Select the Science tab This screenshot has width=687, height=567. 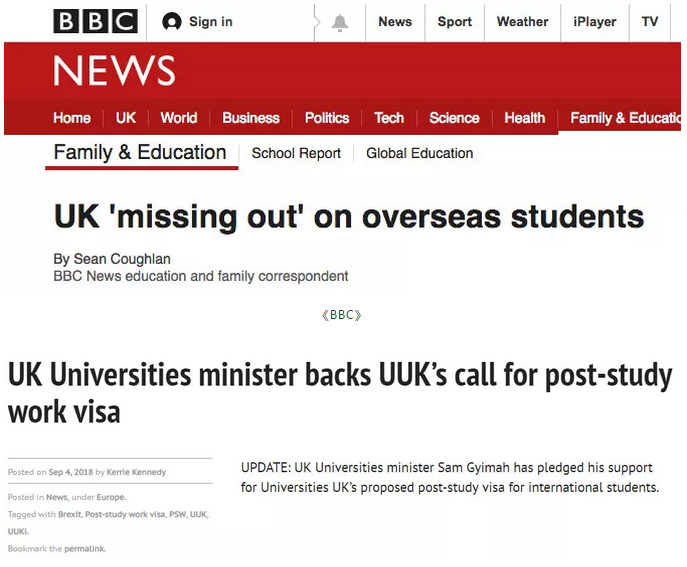coord(454,118)
